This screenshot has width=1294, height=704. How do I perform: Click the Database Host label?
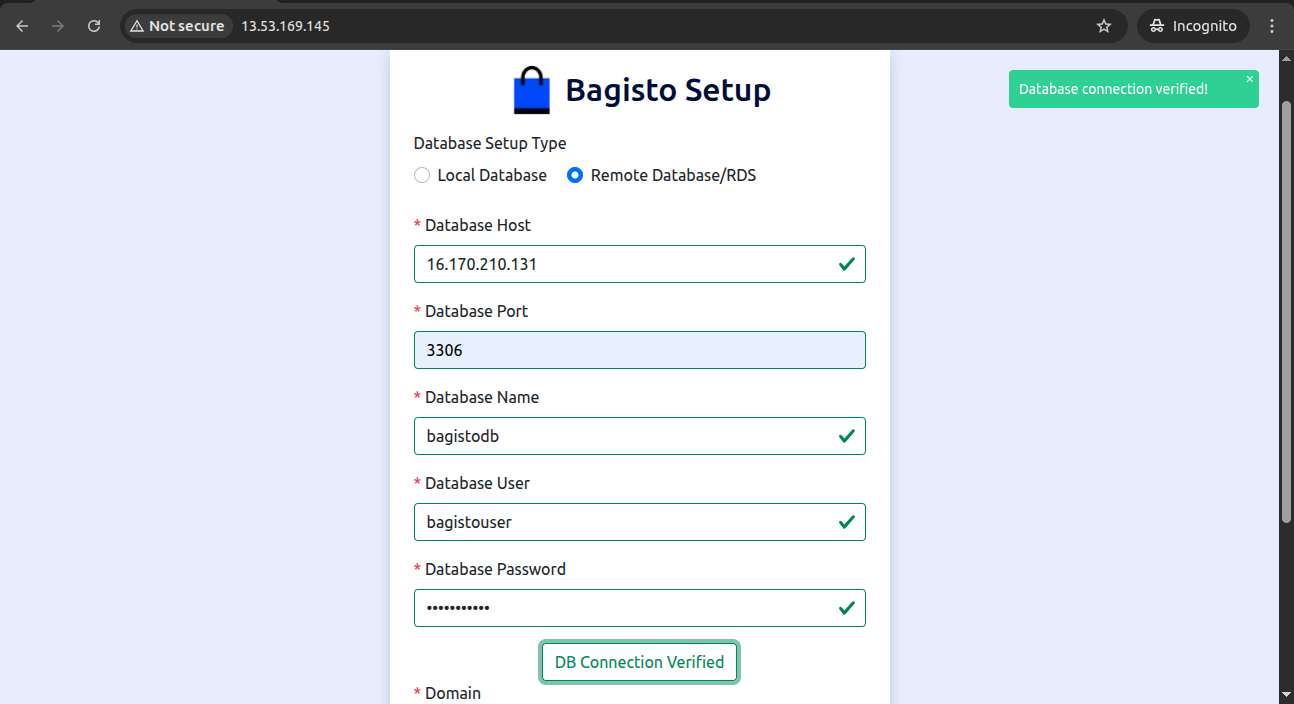pyautogui.click(x=478, y=225)
